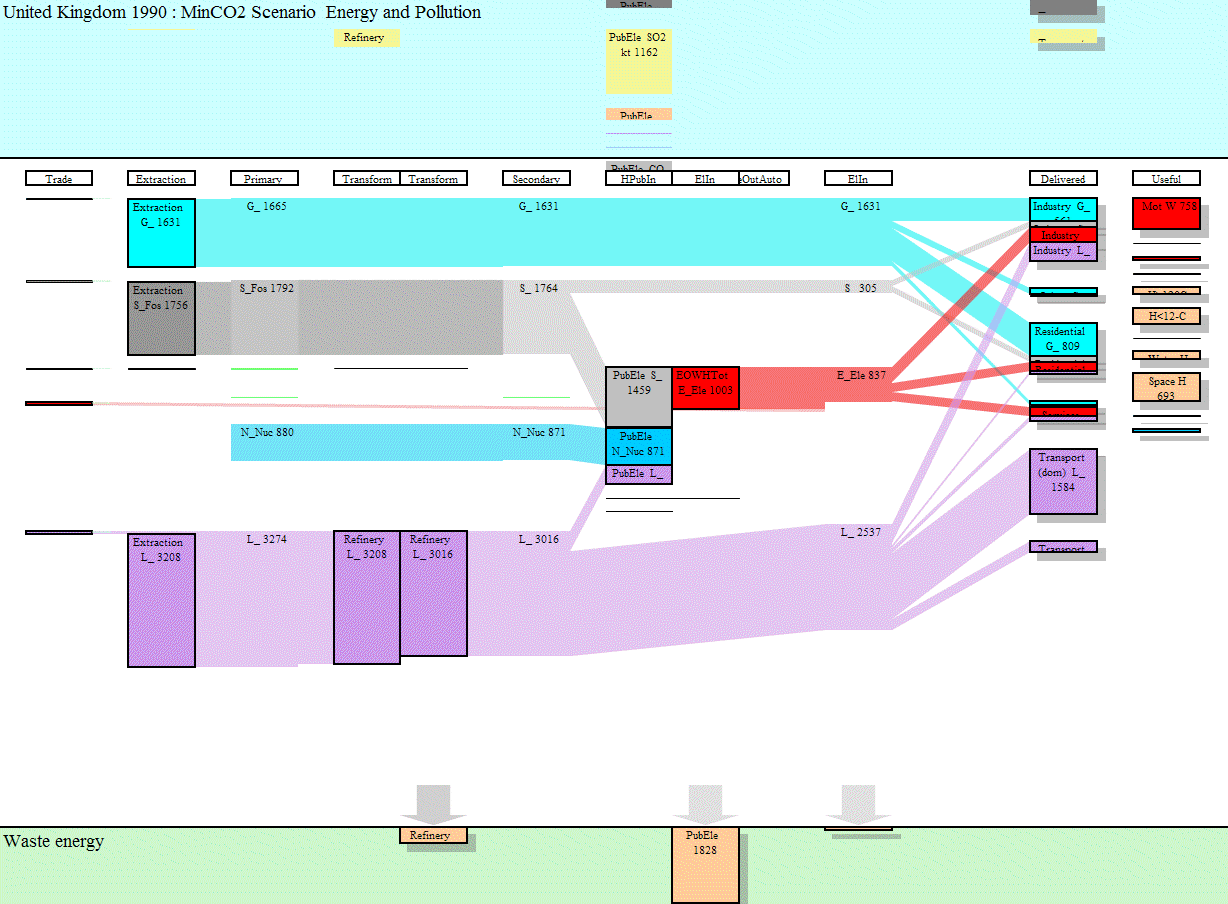Click the Trade column header
This screenshot has width=1228, height=904.
click(x=59, y=179)
